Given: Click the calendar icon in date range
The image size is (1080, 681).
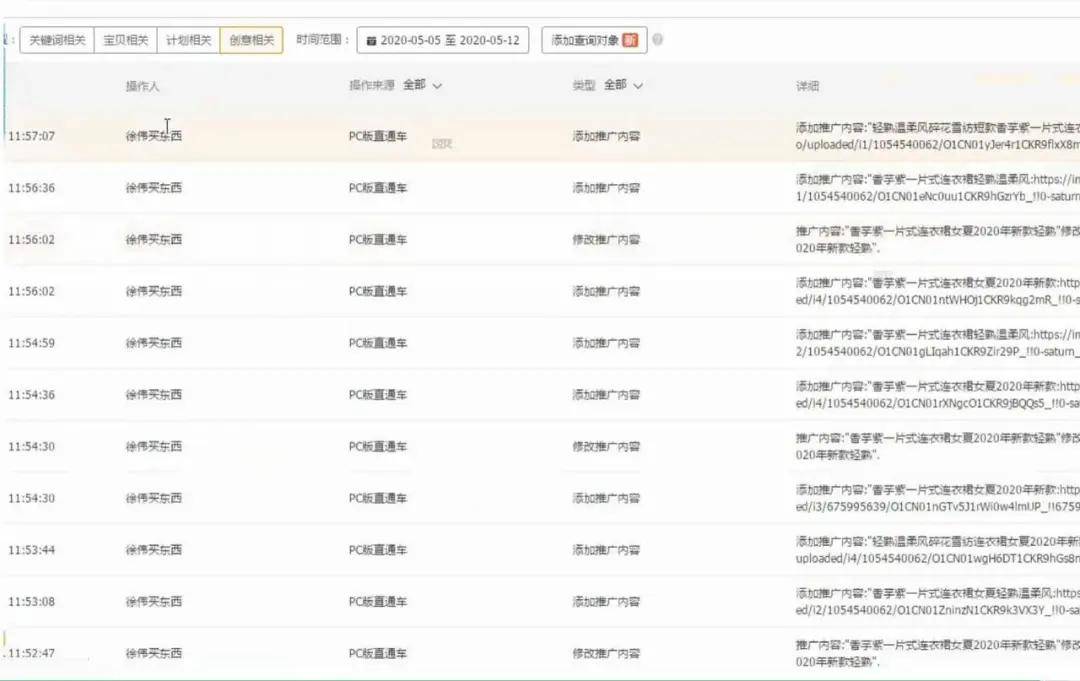Looking at the screenshot, I should click(372, 41).
